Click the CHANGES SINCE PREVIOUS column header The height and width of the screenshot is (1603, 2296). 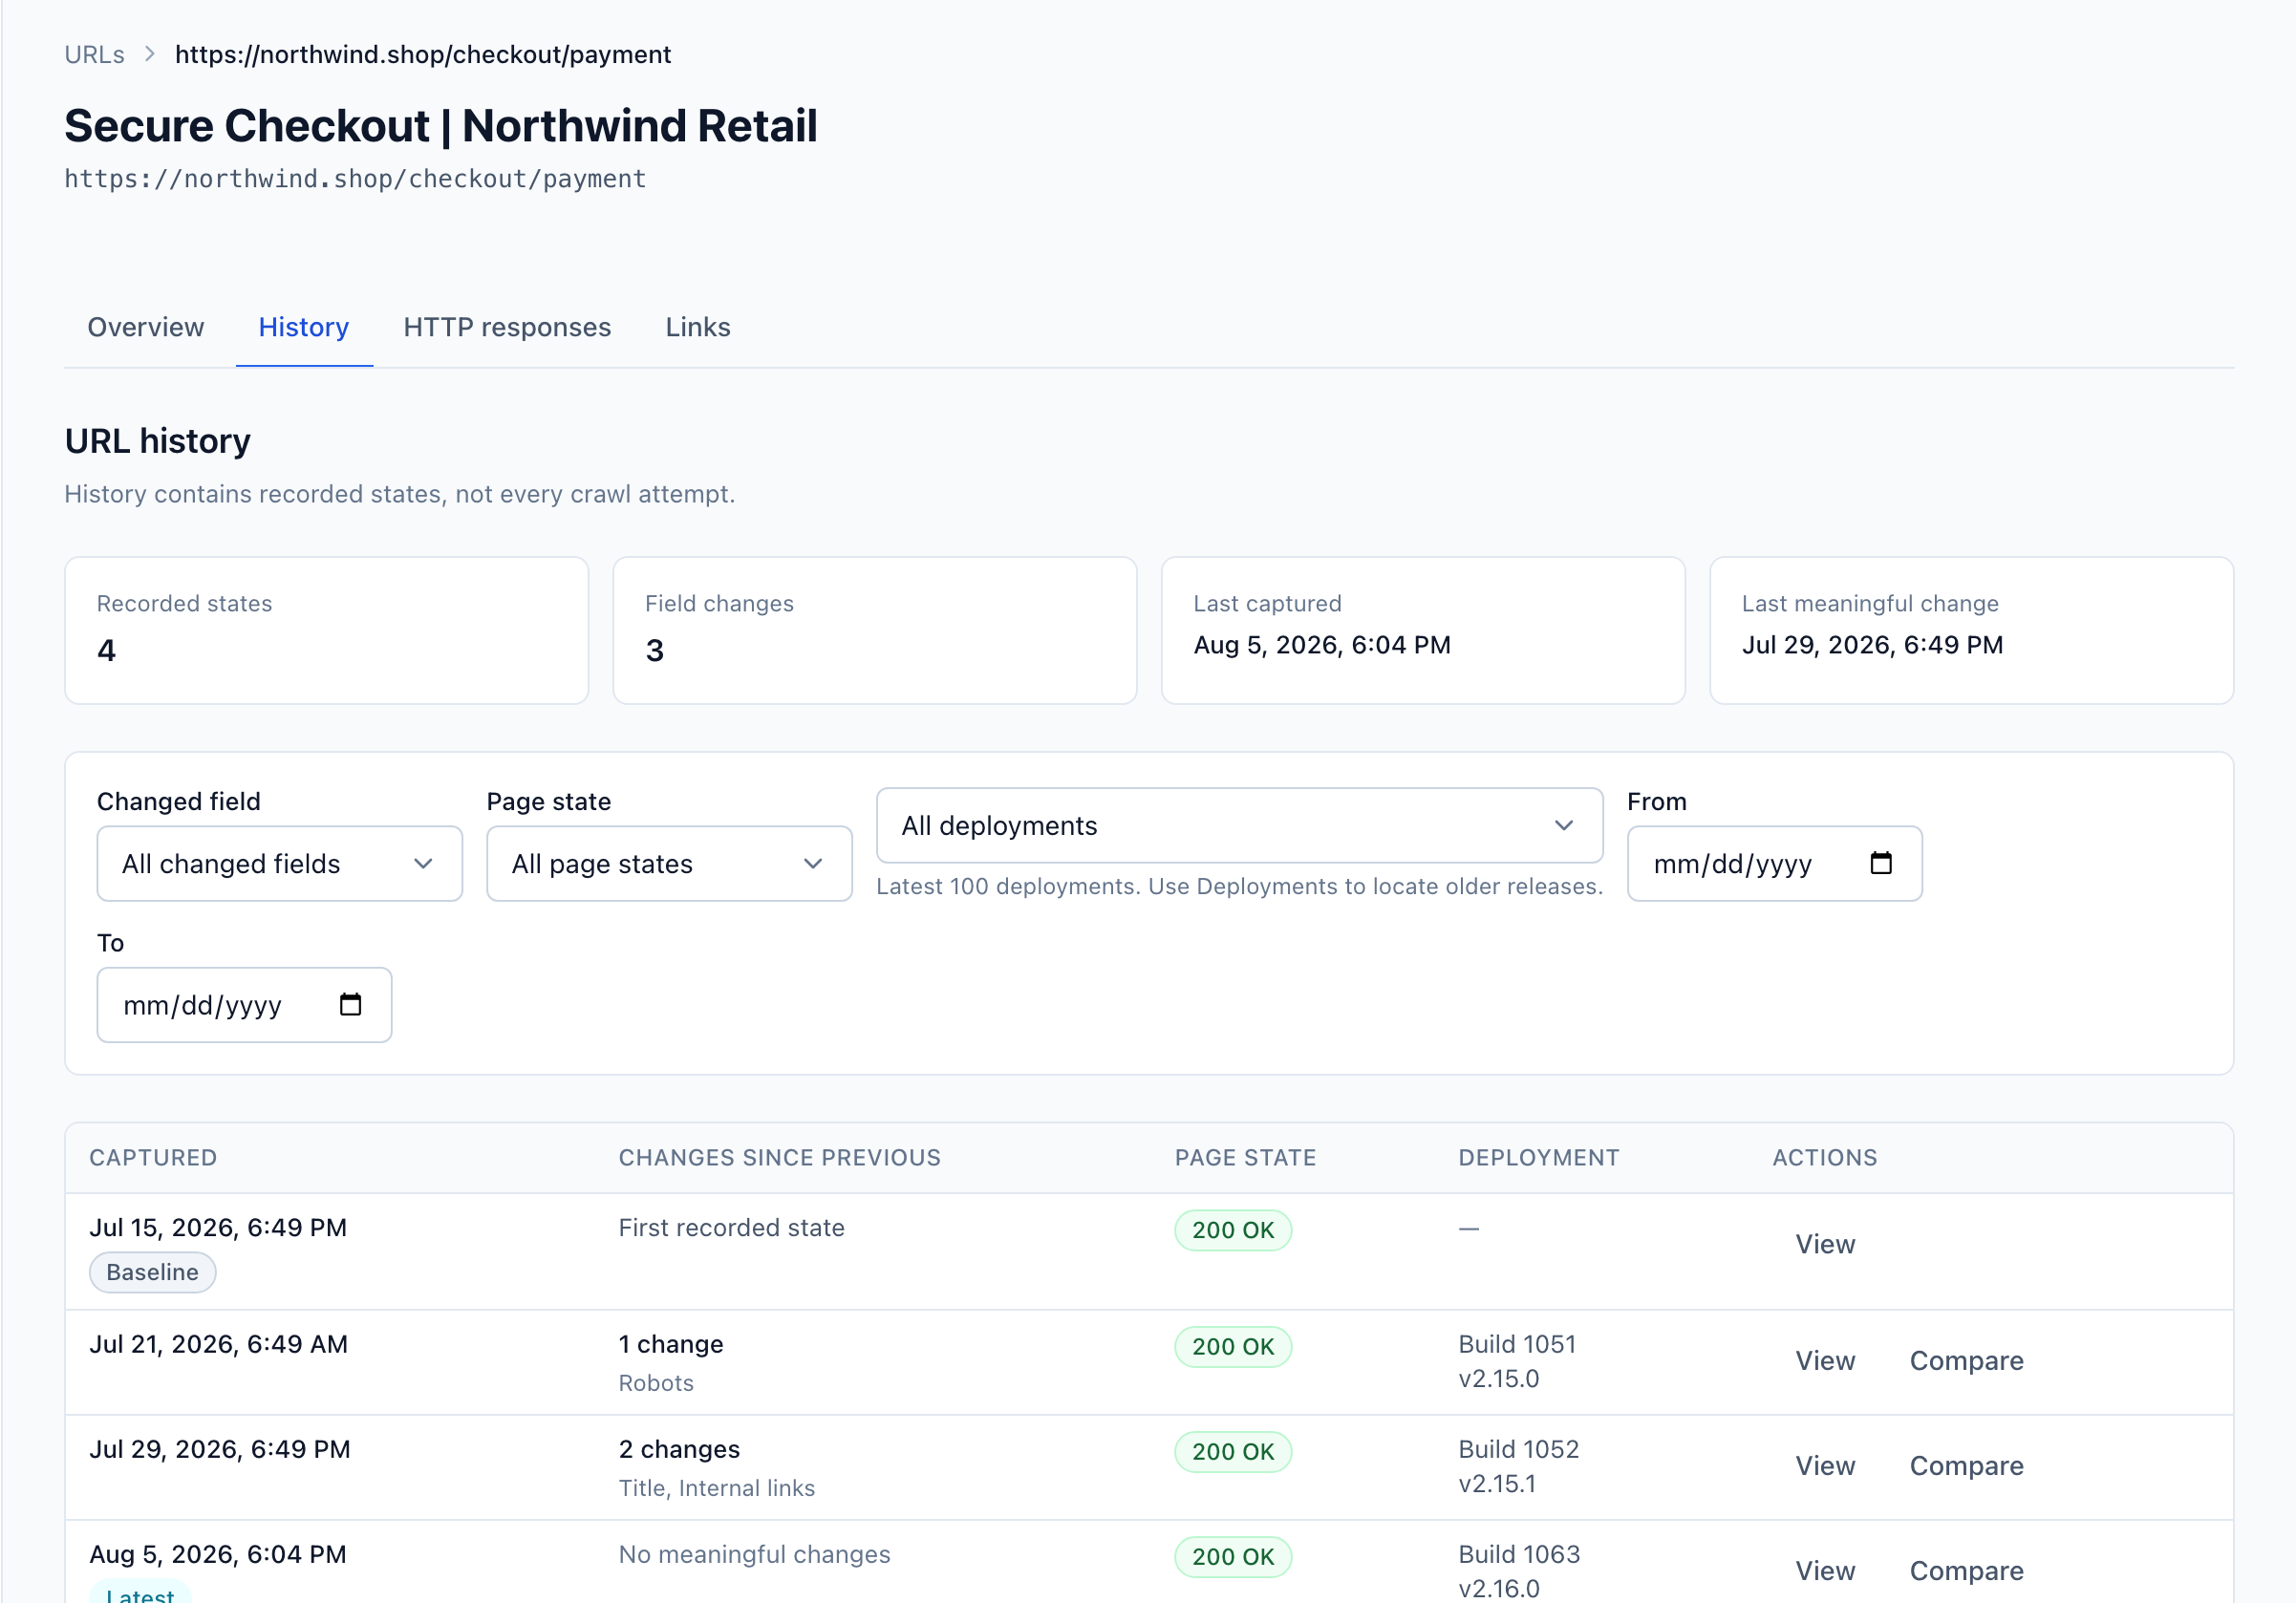click(x=779, y=1157)
